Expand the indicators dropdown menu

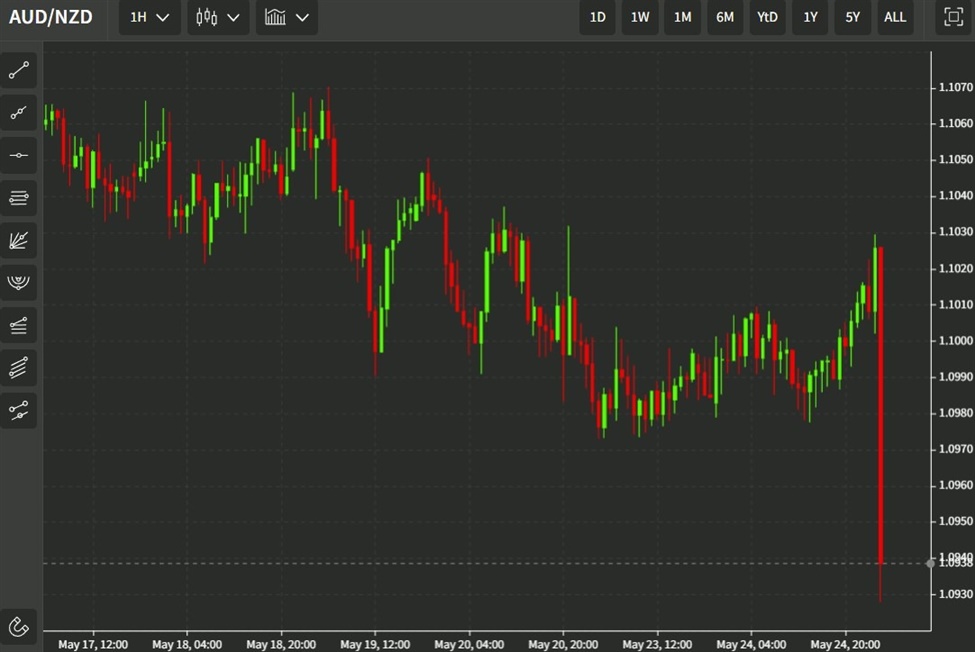286,17
